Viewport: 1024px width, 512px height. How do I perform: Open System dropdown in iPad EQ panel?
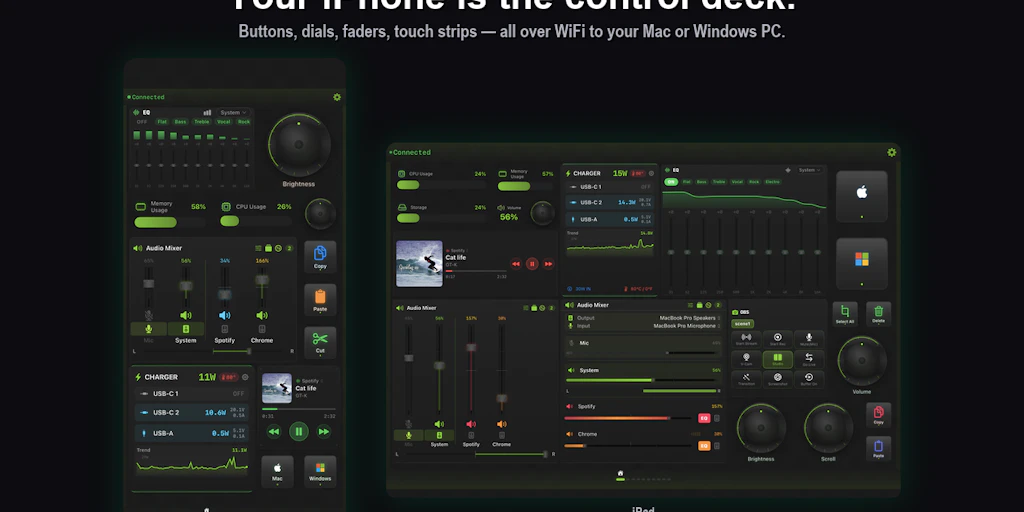pyautogui.click(x=809, y=170)
